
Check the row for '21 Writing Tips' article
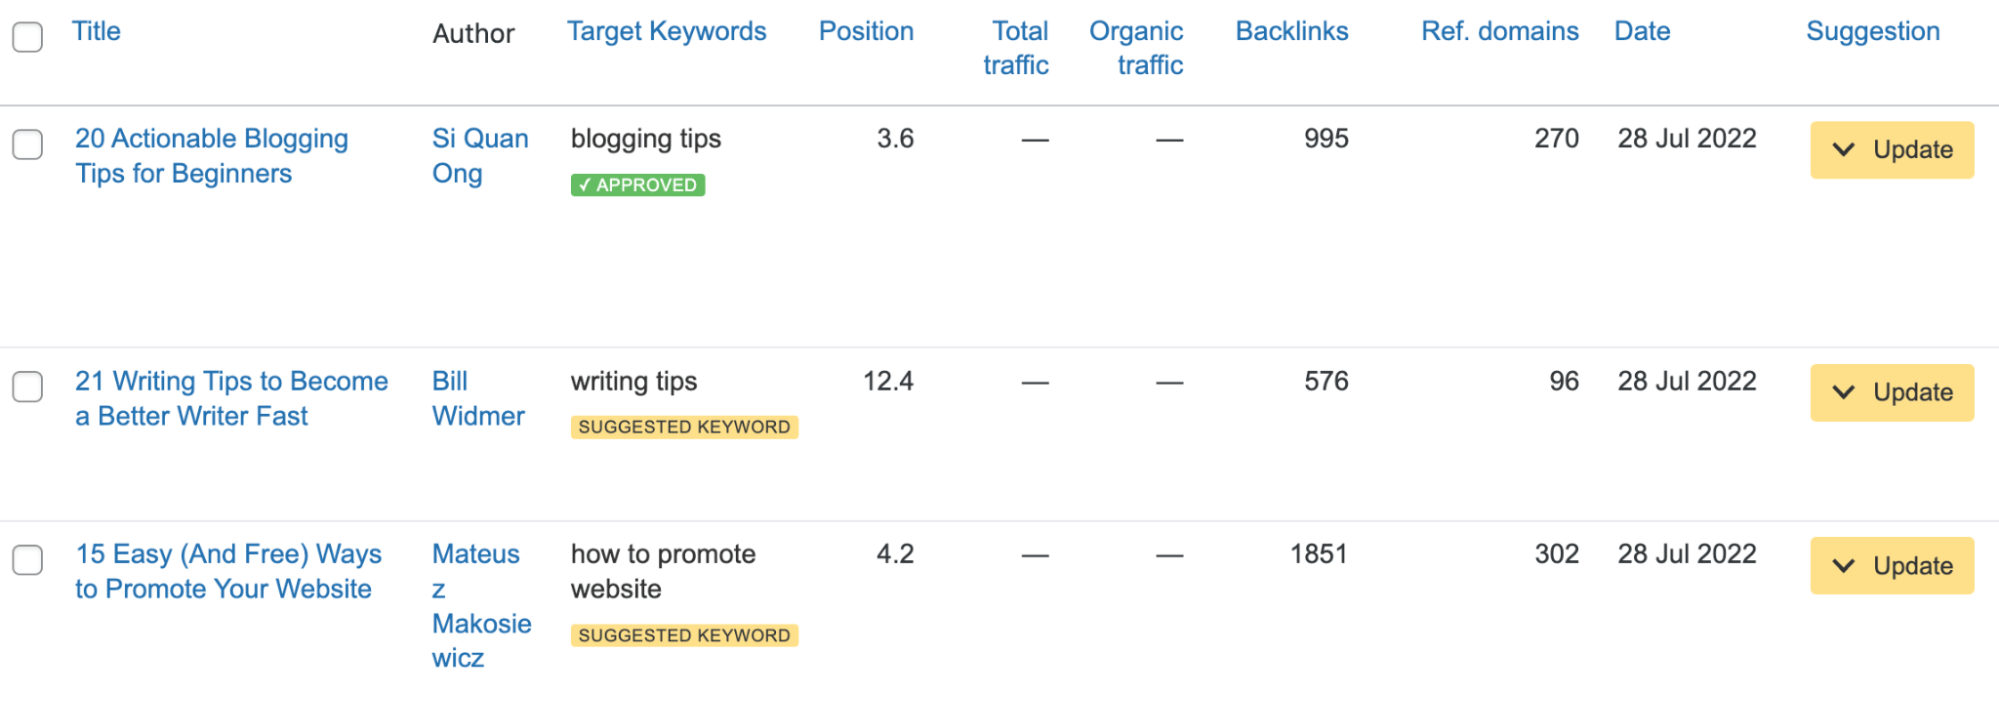(27, 388)
